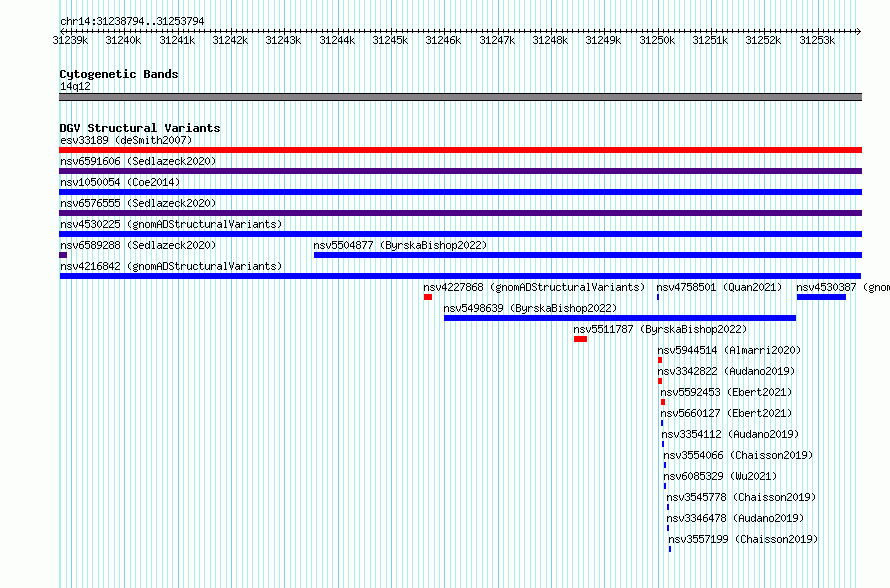
Task: Open nsv3545778 (Chaisson2019) variant label
Action: [741, 497]
